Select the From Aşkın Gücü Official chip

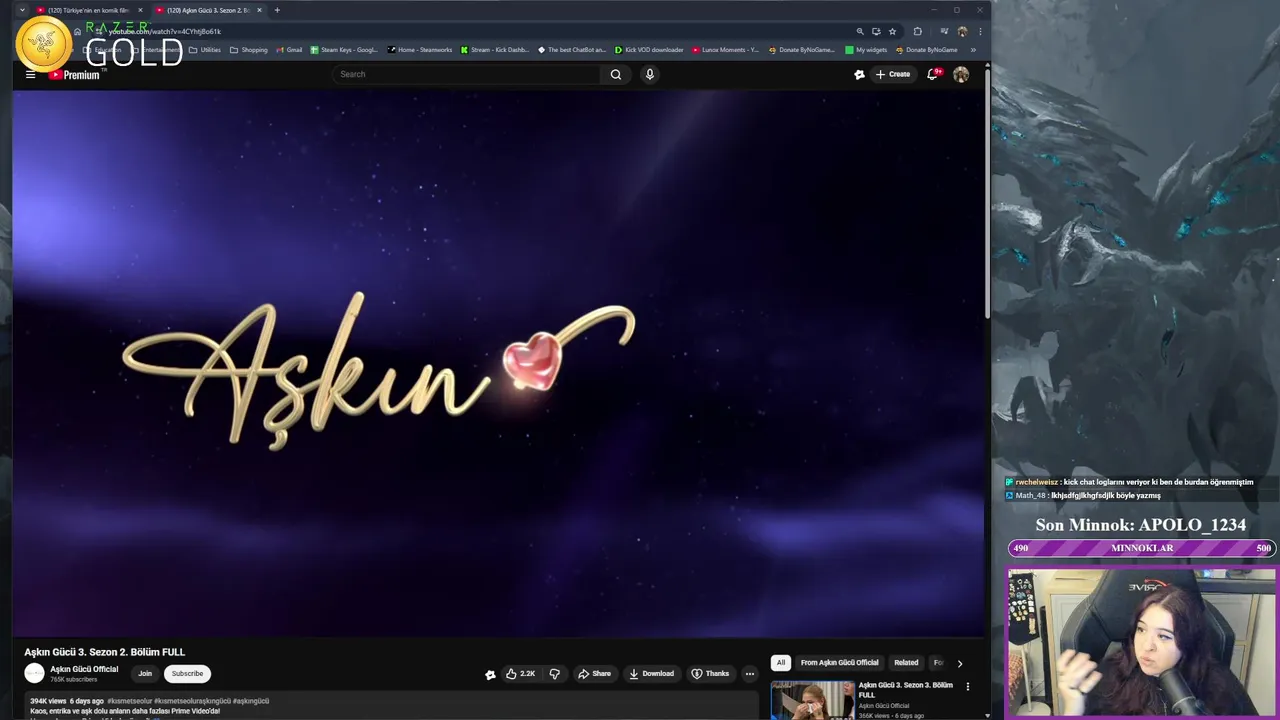click(x=839, y=663)
